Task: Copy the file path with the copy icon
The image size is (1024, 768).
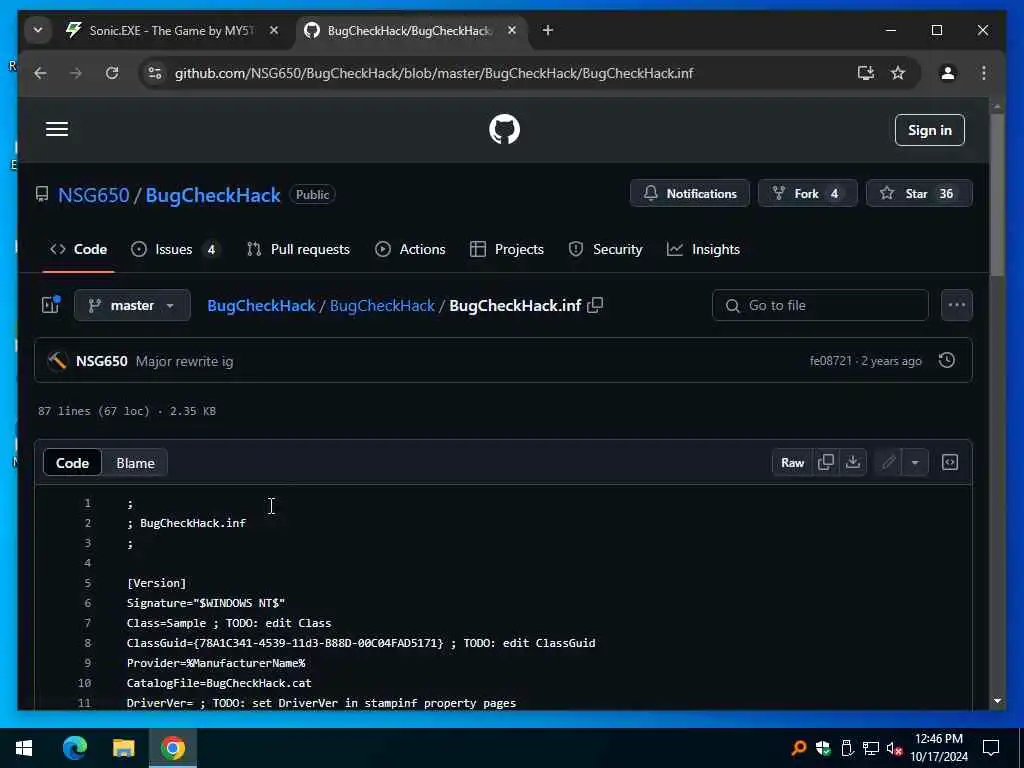Action: click(595, 305)
